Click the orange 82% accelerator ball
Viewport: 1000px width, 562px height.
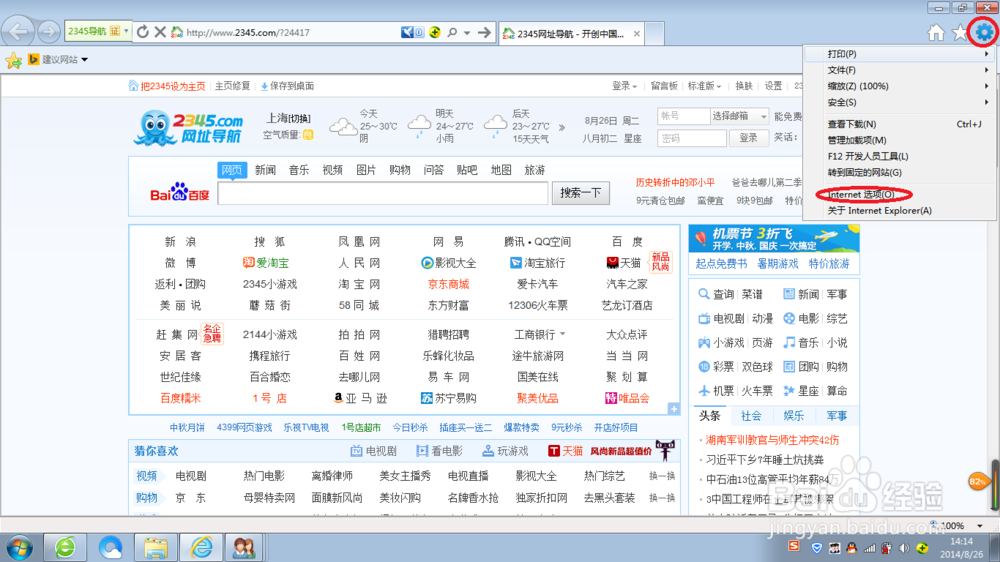(978, 481)
